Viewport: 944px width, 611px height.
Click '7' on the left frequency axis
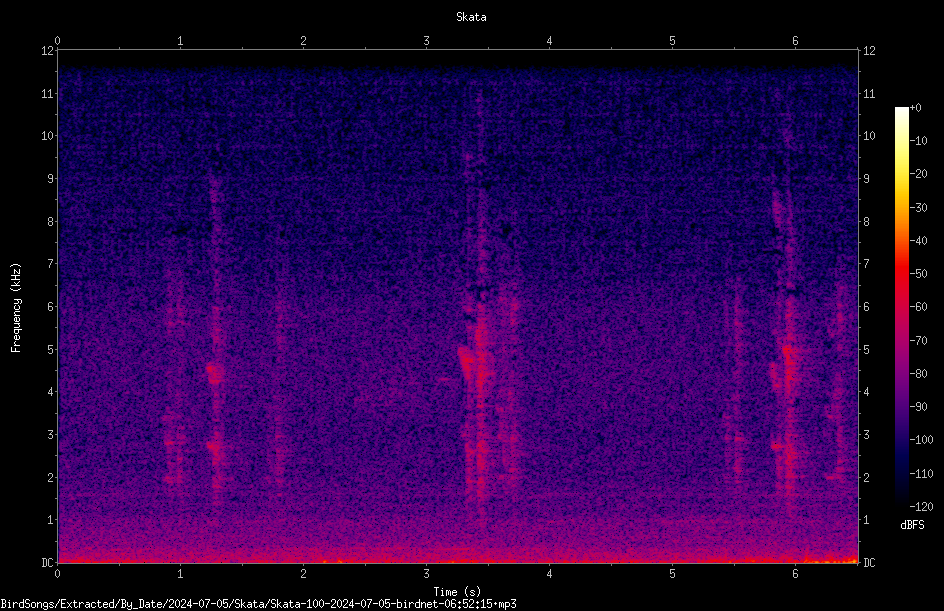[x=51, y=264]
